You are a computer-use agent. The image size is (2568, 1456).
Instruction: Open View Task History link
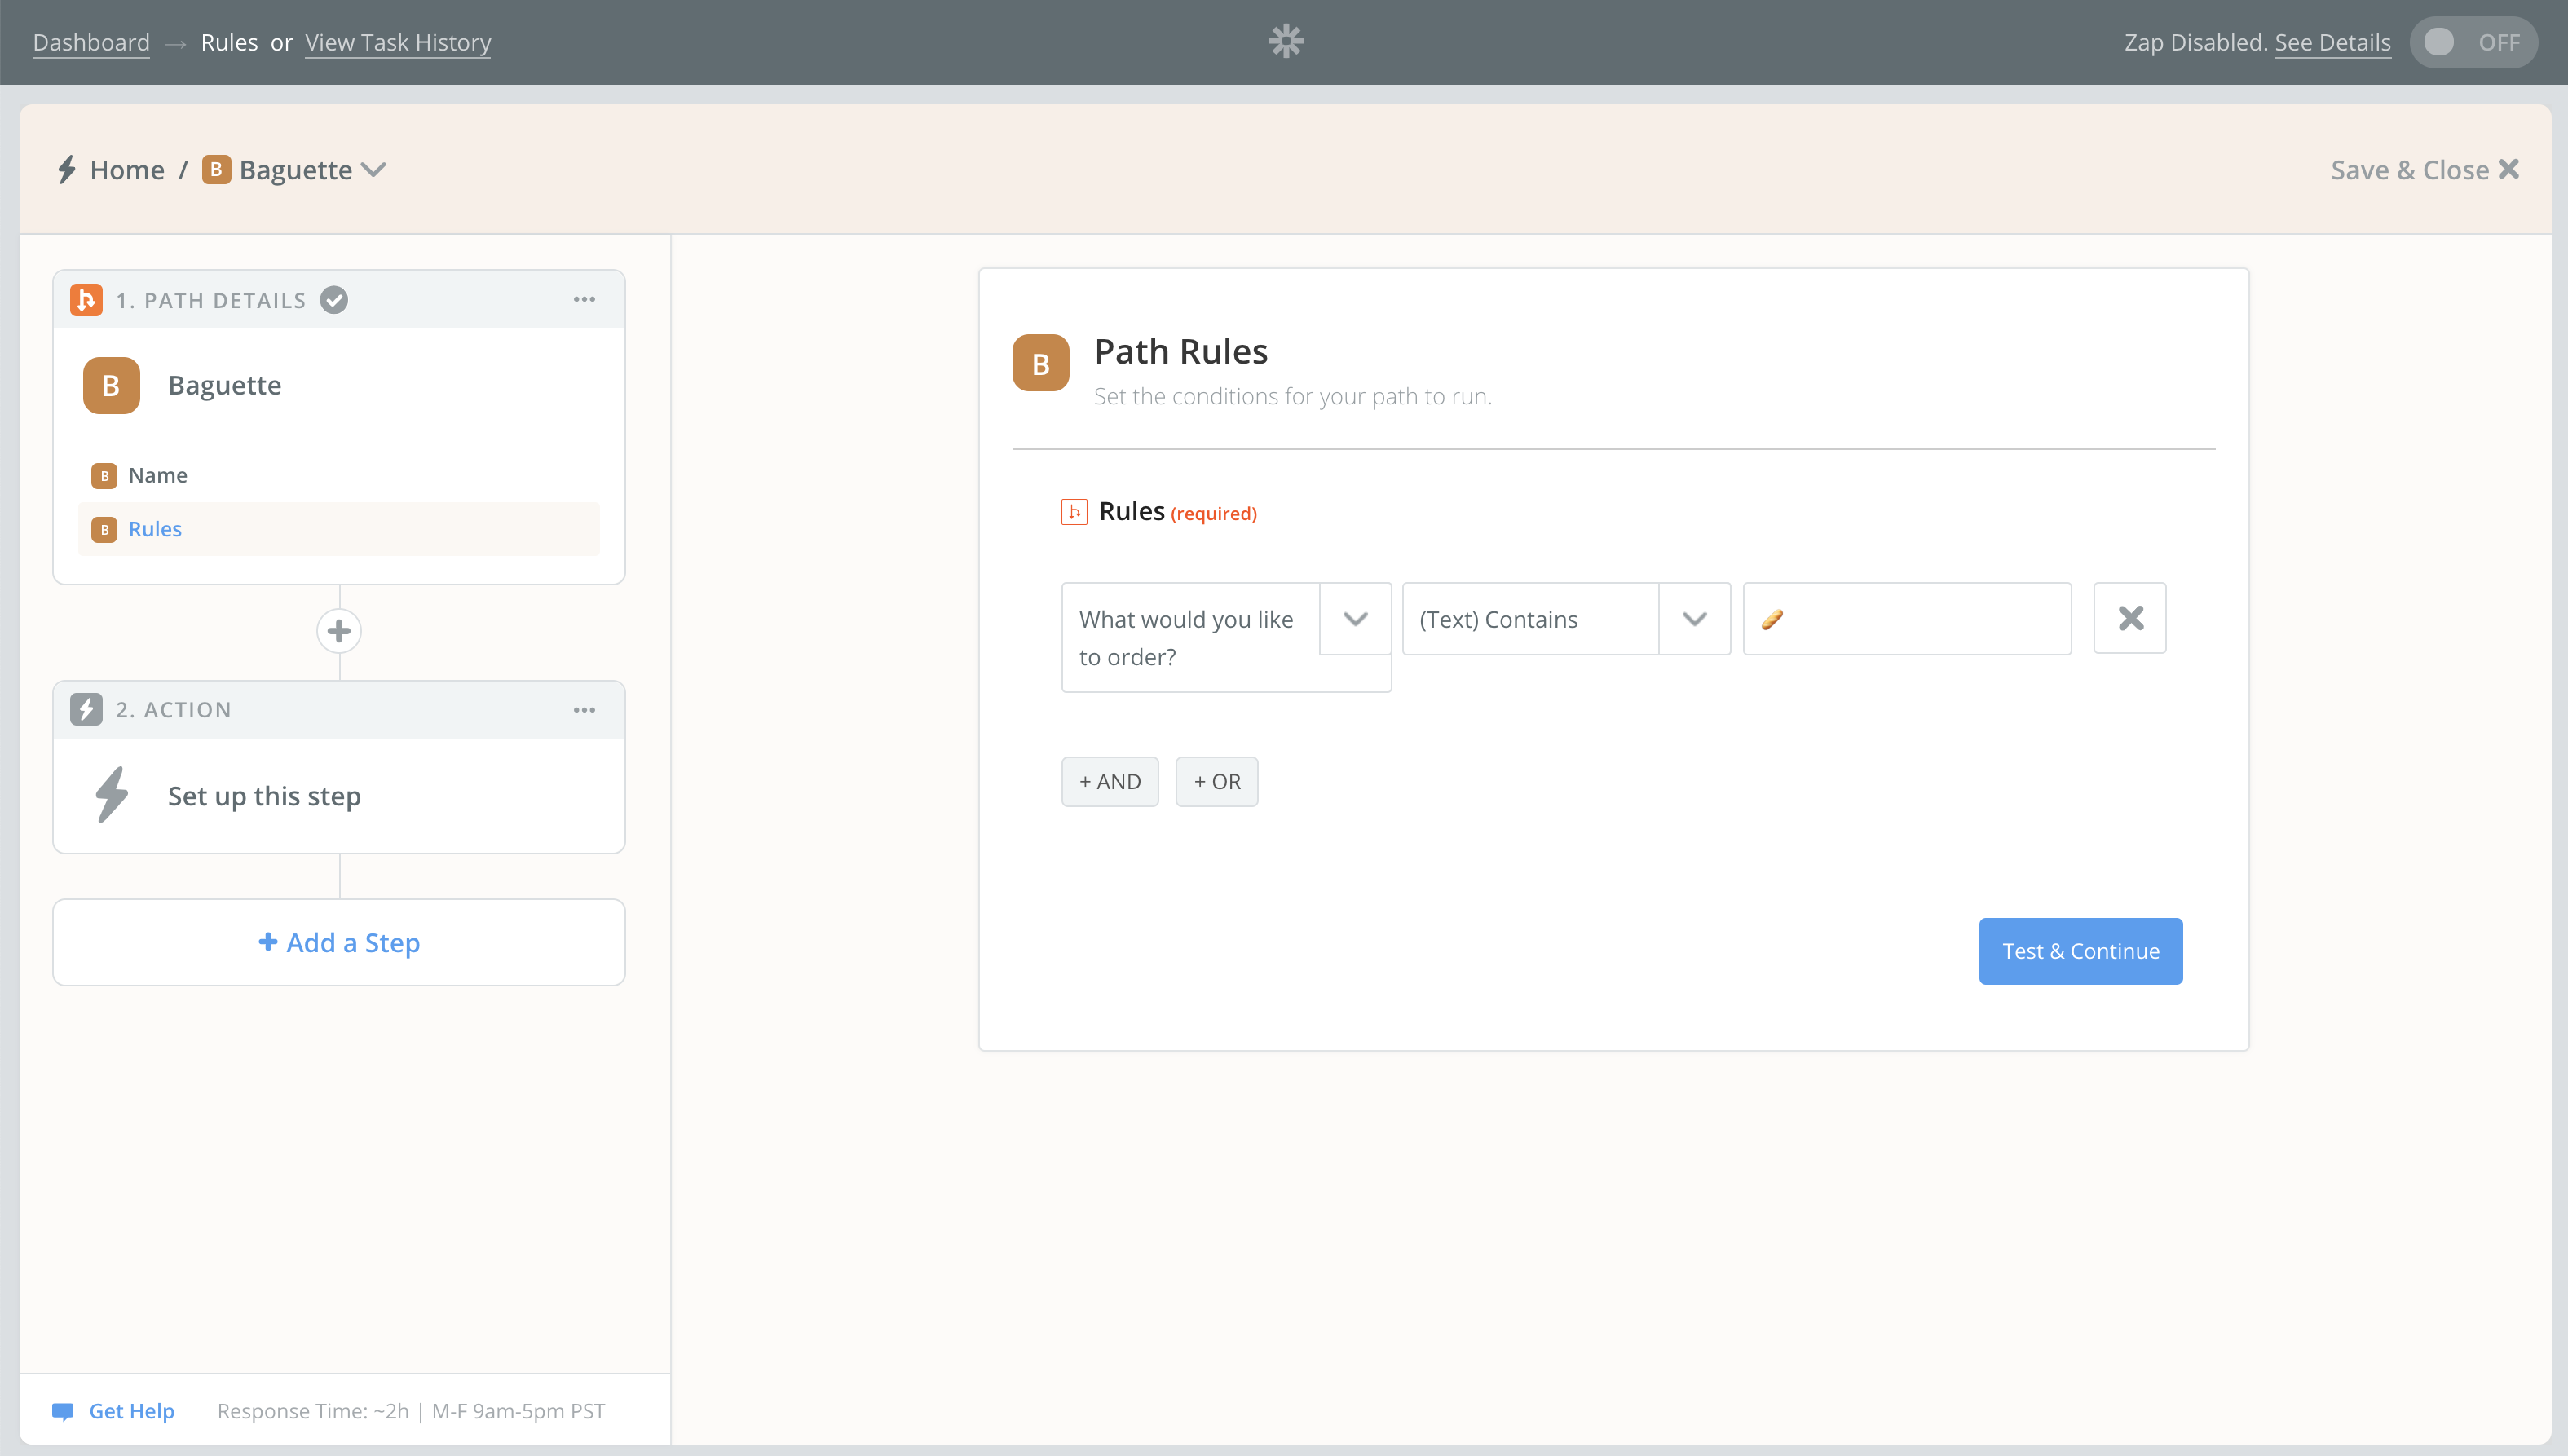click(x=397, y=41)
